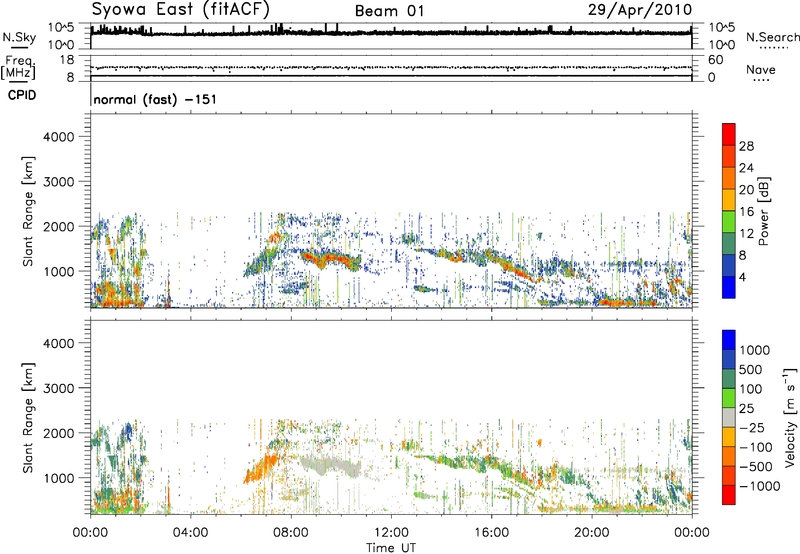Click the "Nave" legend label
Screen dimensions: 800x554
(x=761, y=69)
